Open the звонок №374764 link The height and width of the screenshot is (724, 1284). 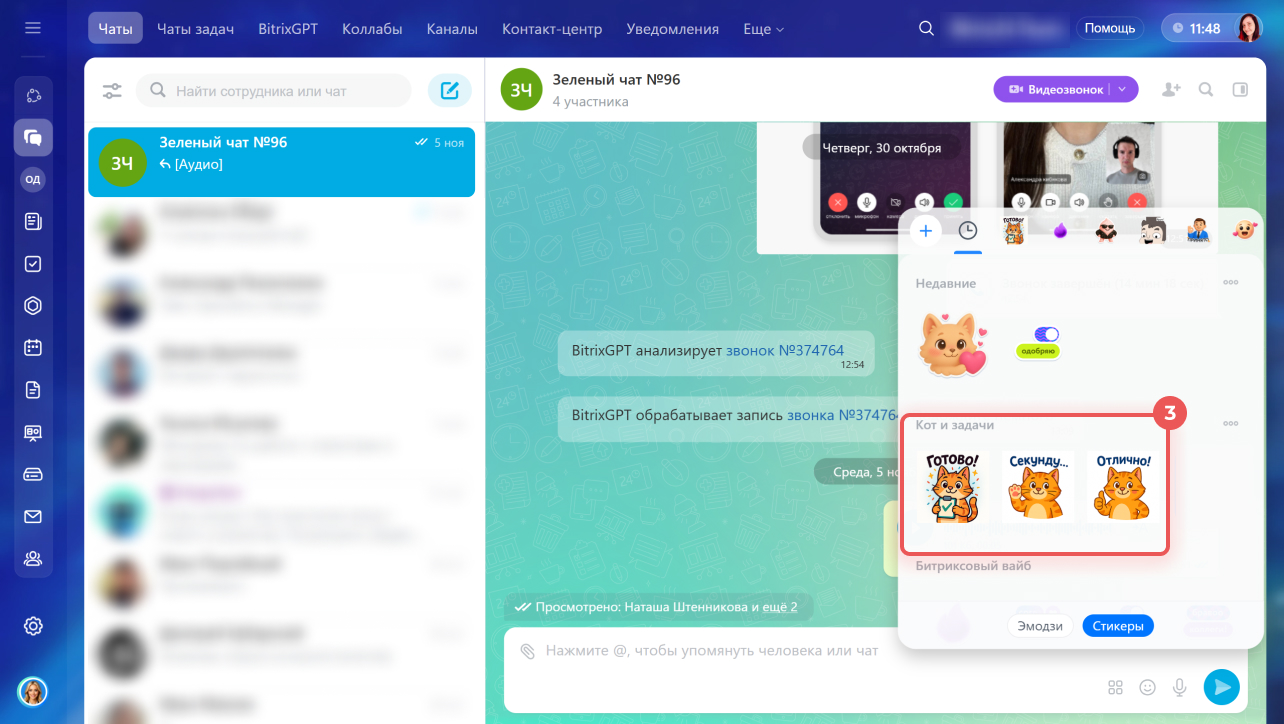(785, 351)
